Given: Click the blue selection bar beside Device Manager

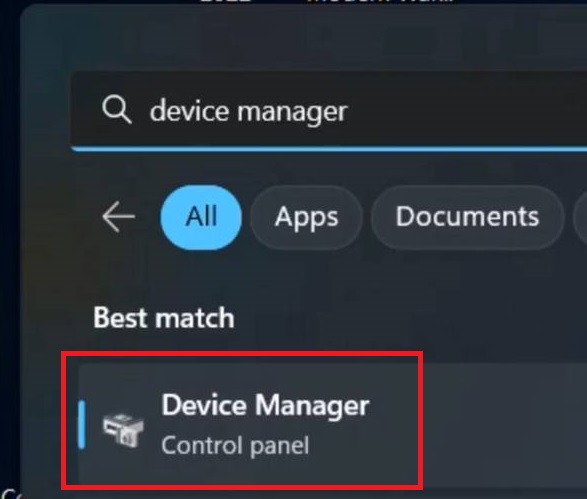Looking at the screenshot, I should tap(81, 424).
